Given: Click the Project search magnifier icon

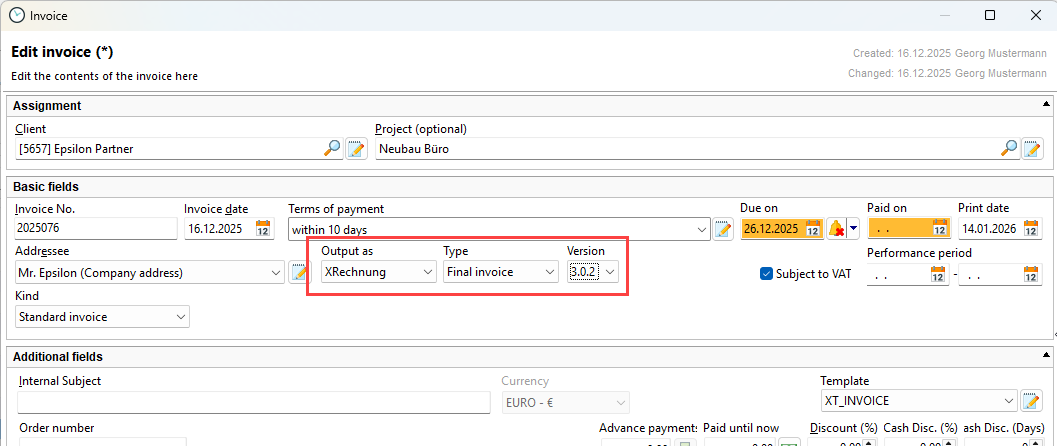Looking at the screenshot, I should pos(1009,149).
